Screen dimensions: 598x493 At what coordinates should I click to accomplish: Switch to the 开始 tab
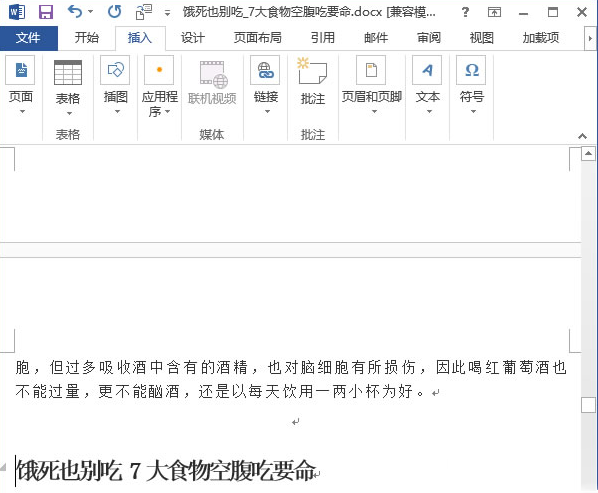pos(87,38)
